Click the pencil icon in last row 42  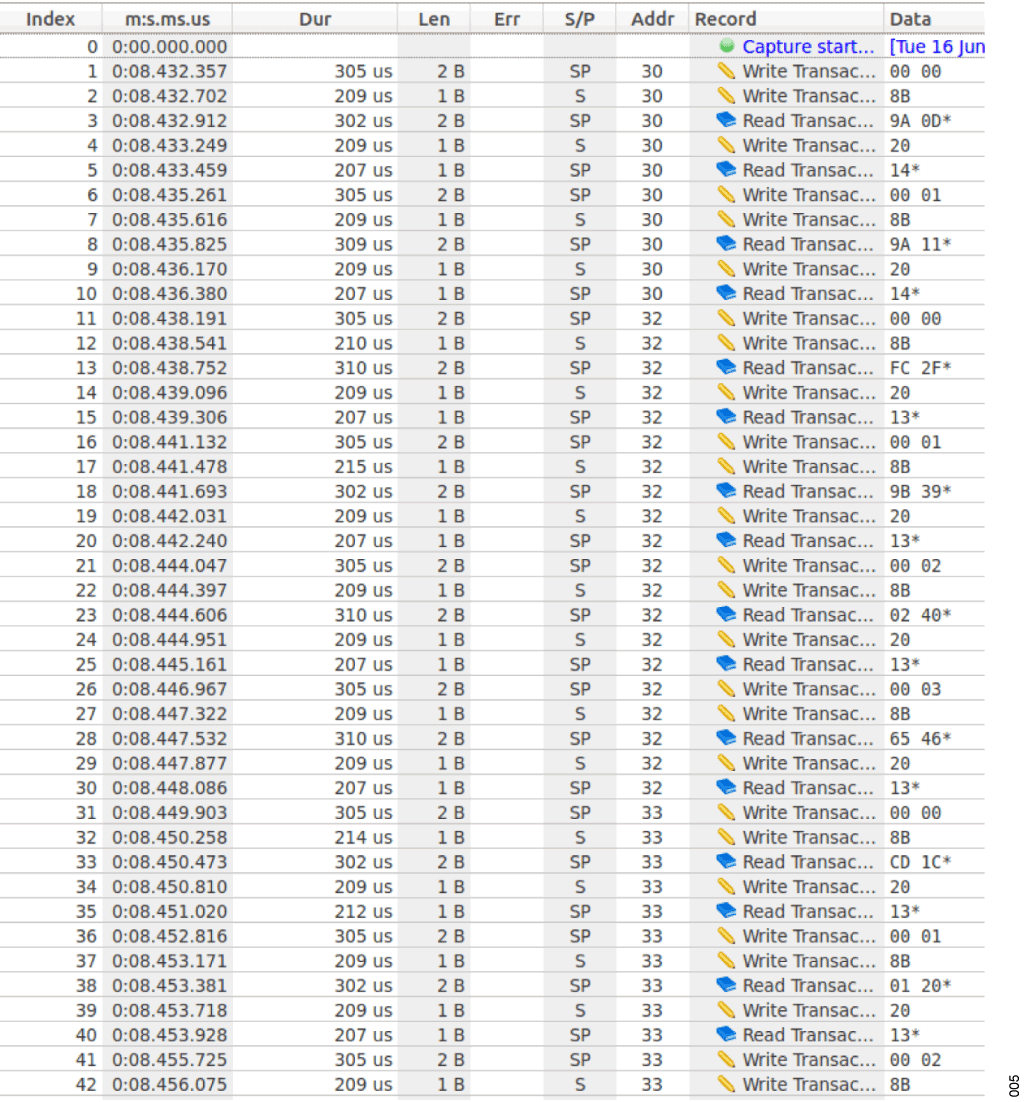pos(727,1085)
